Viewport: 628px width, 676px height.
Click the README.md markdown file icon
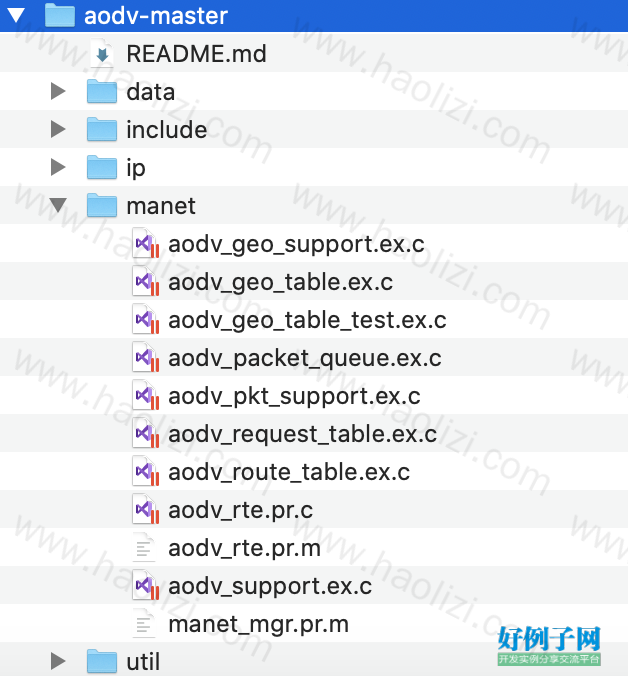coord(102,53)
